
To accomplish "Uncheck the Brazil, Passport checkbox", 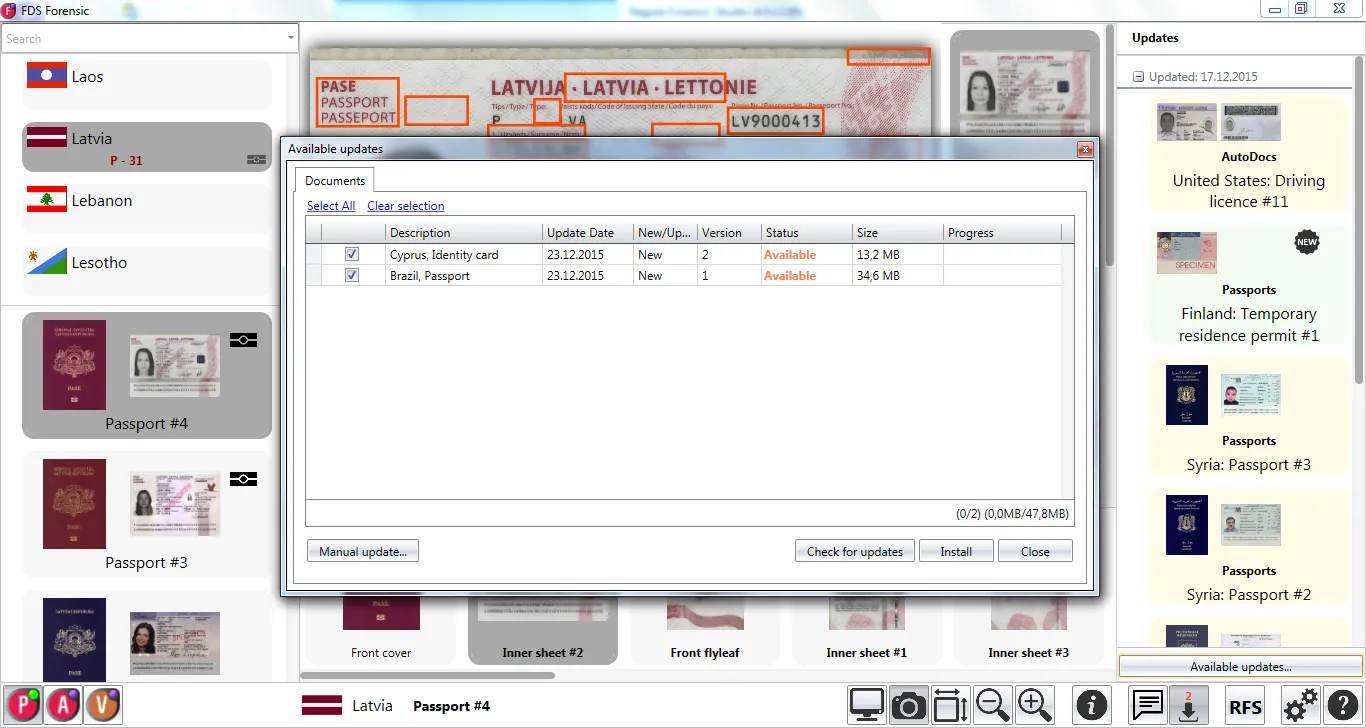I will 352,276.
